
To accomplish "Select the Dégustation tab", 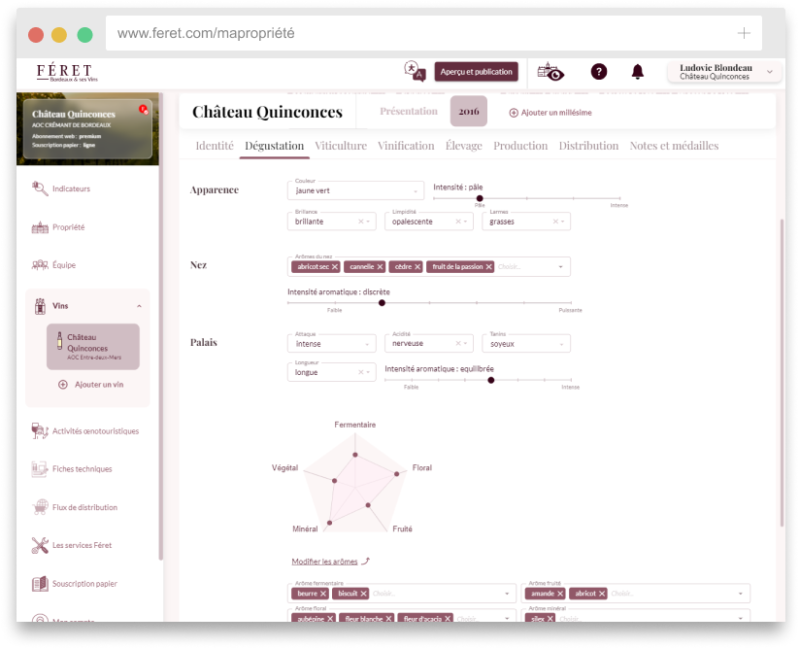I will pyautogui.click(x=274, y=146).
